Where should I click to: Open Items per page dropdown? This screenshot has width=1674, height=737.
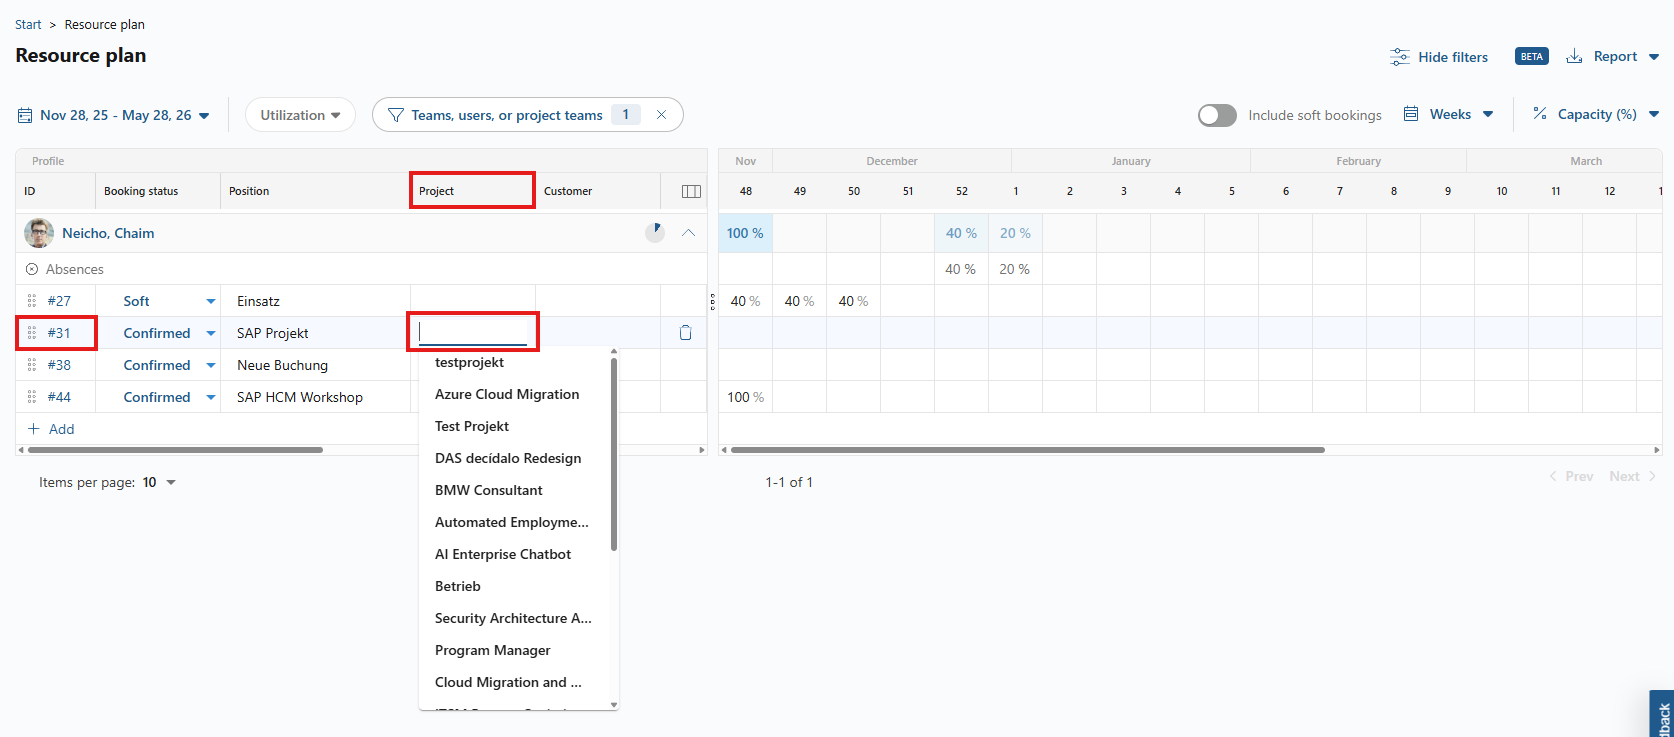(x=171, y=482)
